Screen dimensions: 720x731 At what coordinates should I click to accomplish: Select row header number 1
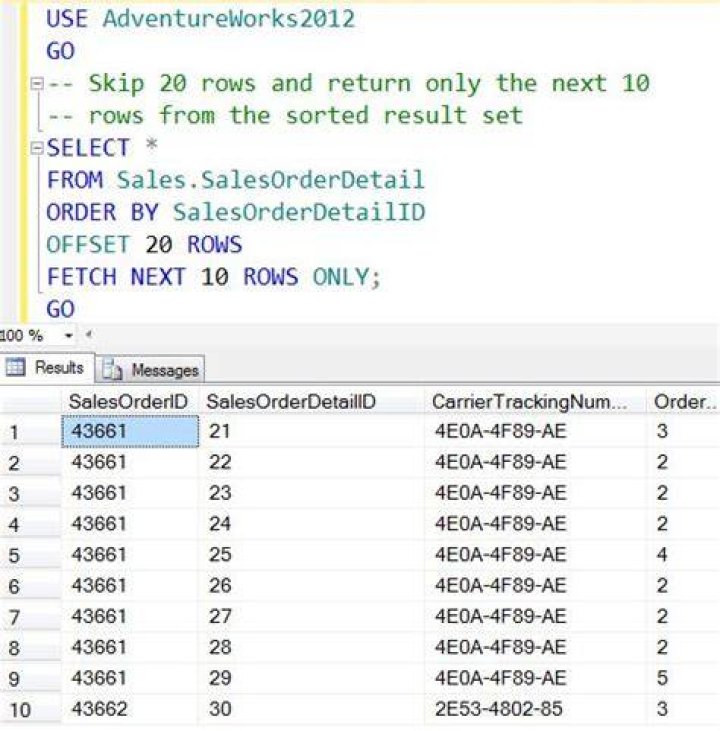(31, 432)
